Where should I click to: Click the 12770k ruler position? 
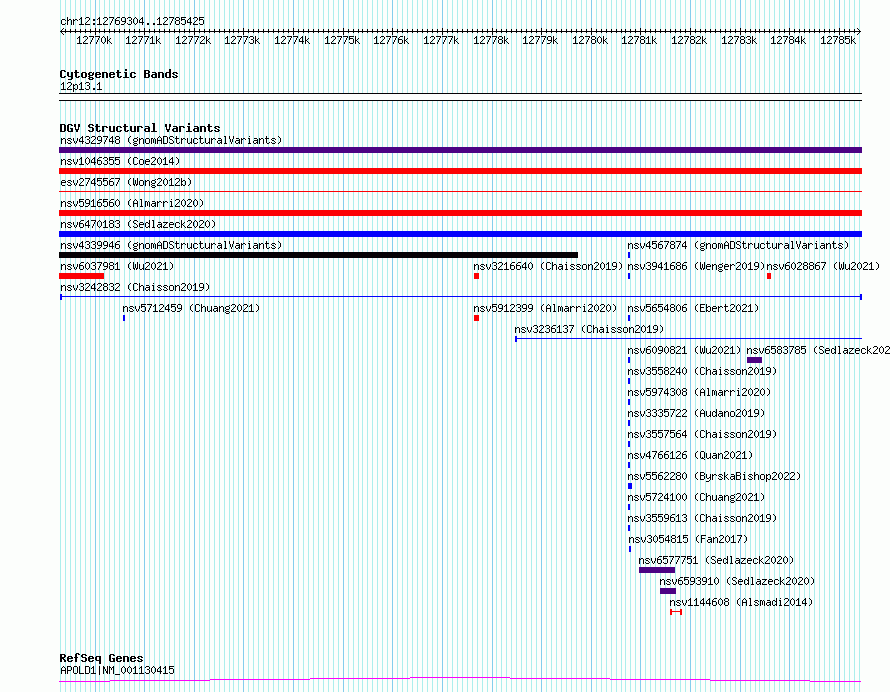[x=94, y=40]
